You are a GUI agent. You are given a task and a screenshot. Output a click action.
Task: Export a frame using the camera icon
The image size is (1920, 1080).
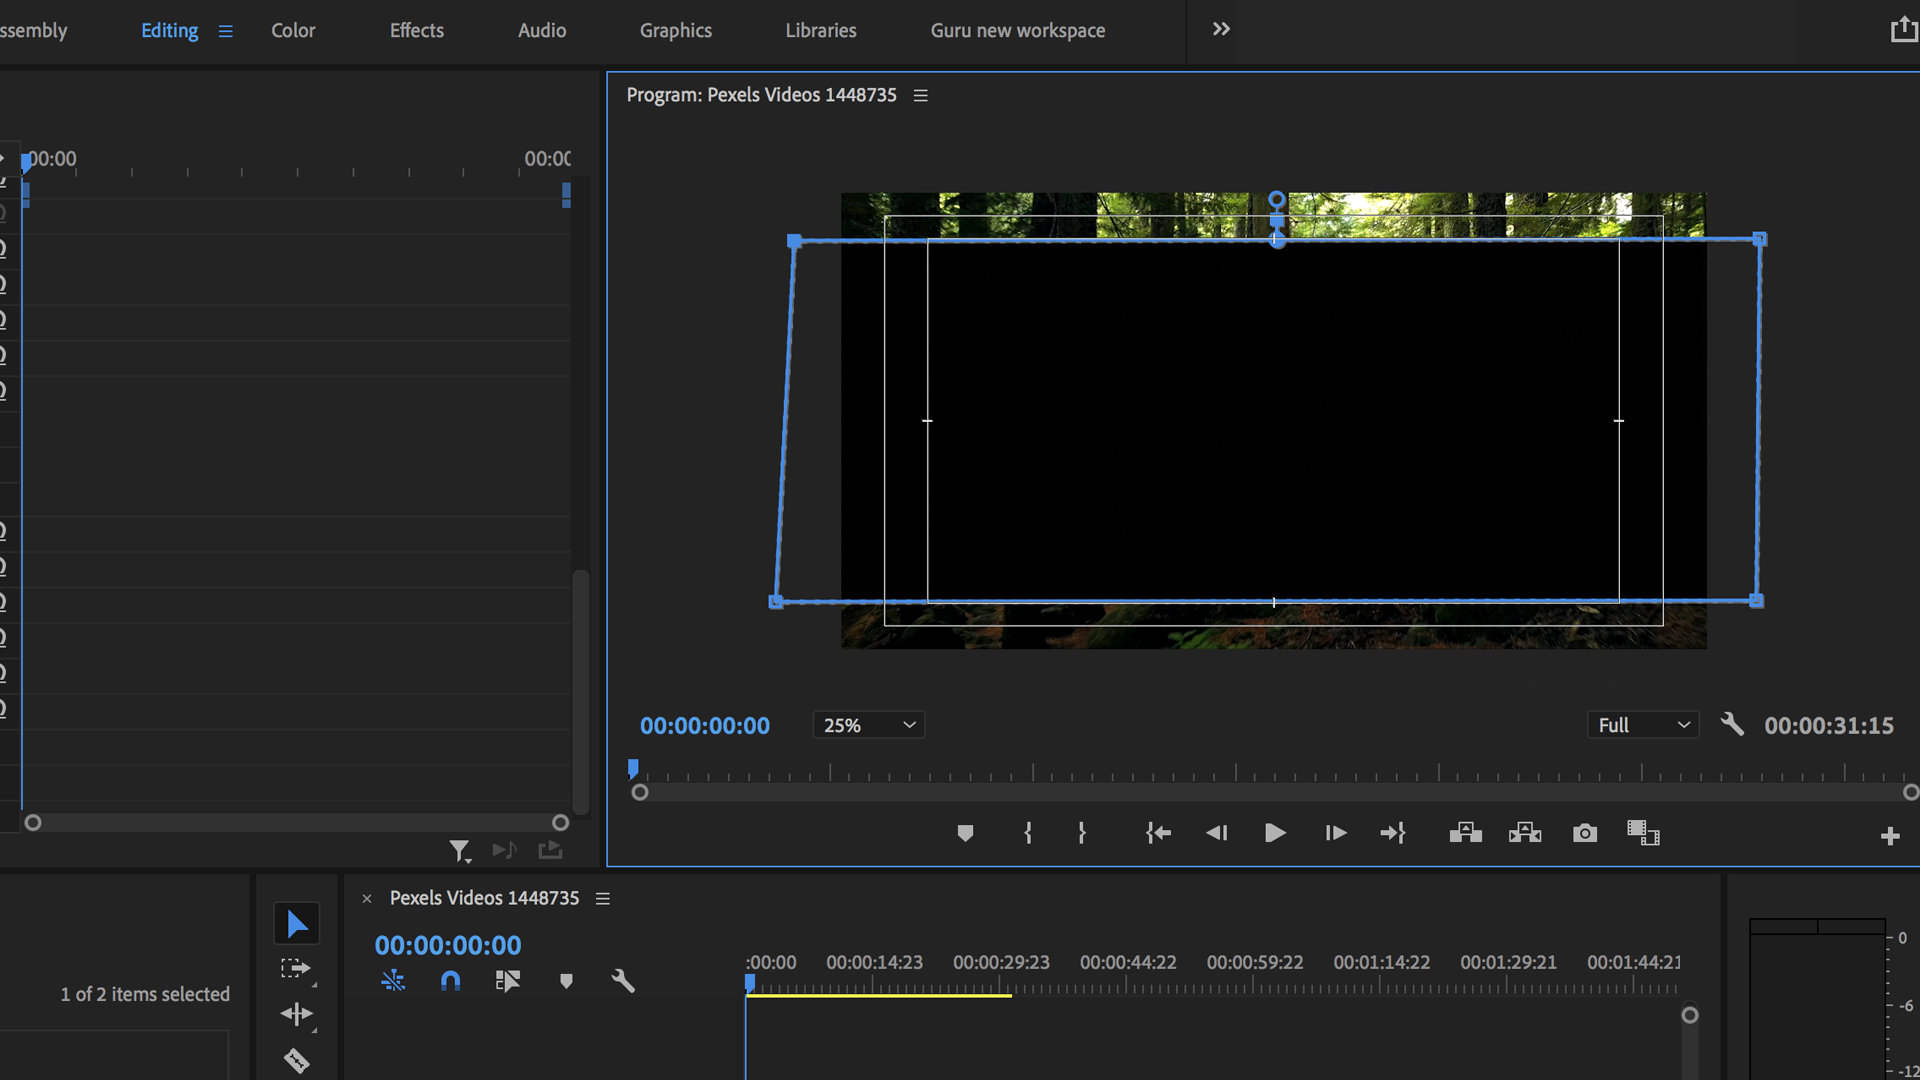coord(1585,833)
